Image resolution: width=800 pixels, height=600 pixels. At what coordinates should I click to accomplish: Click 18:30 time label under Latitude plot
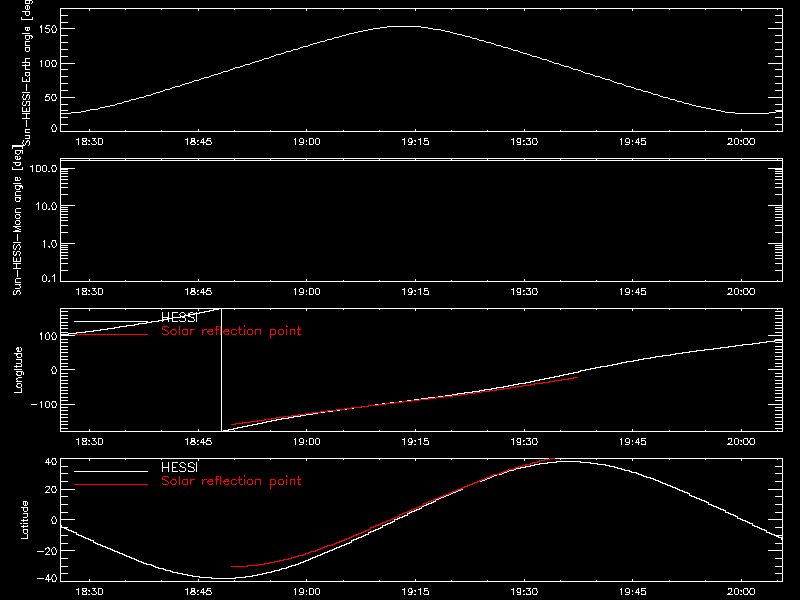(x=89, y=592)
